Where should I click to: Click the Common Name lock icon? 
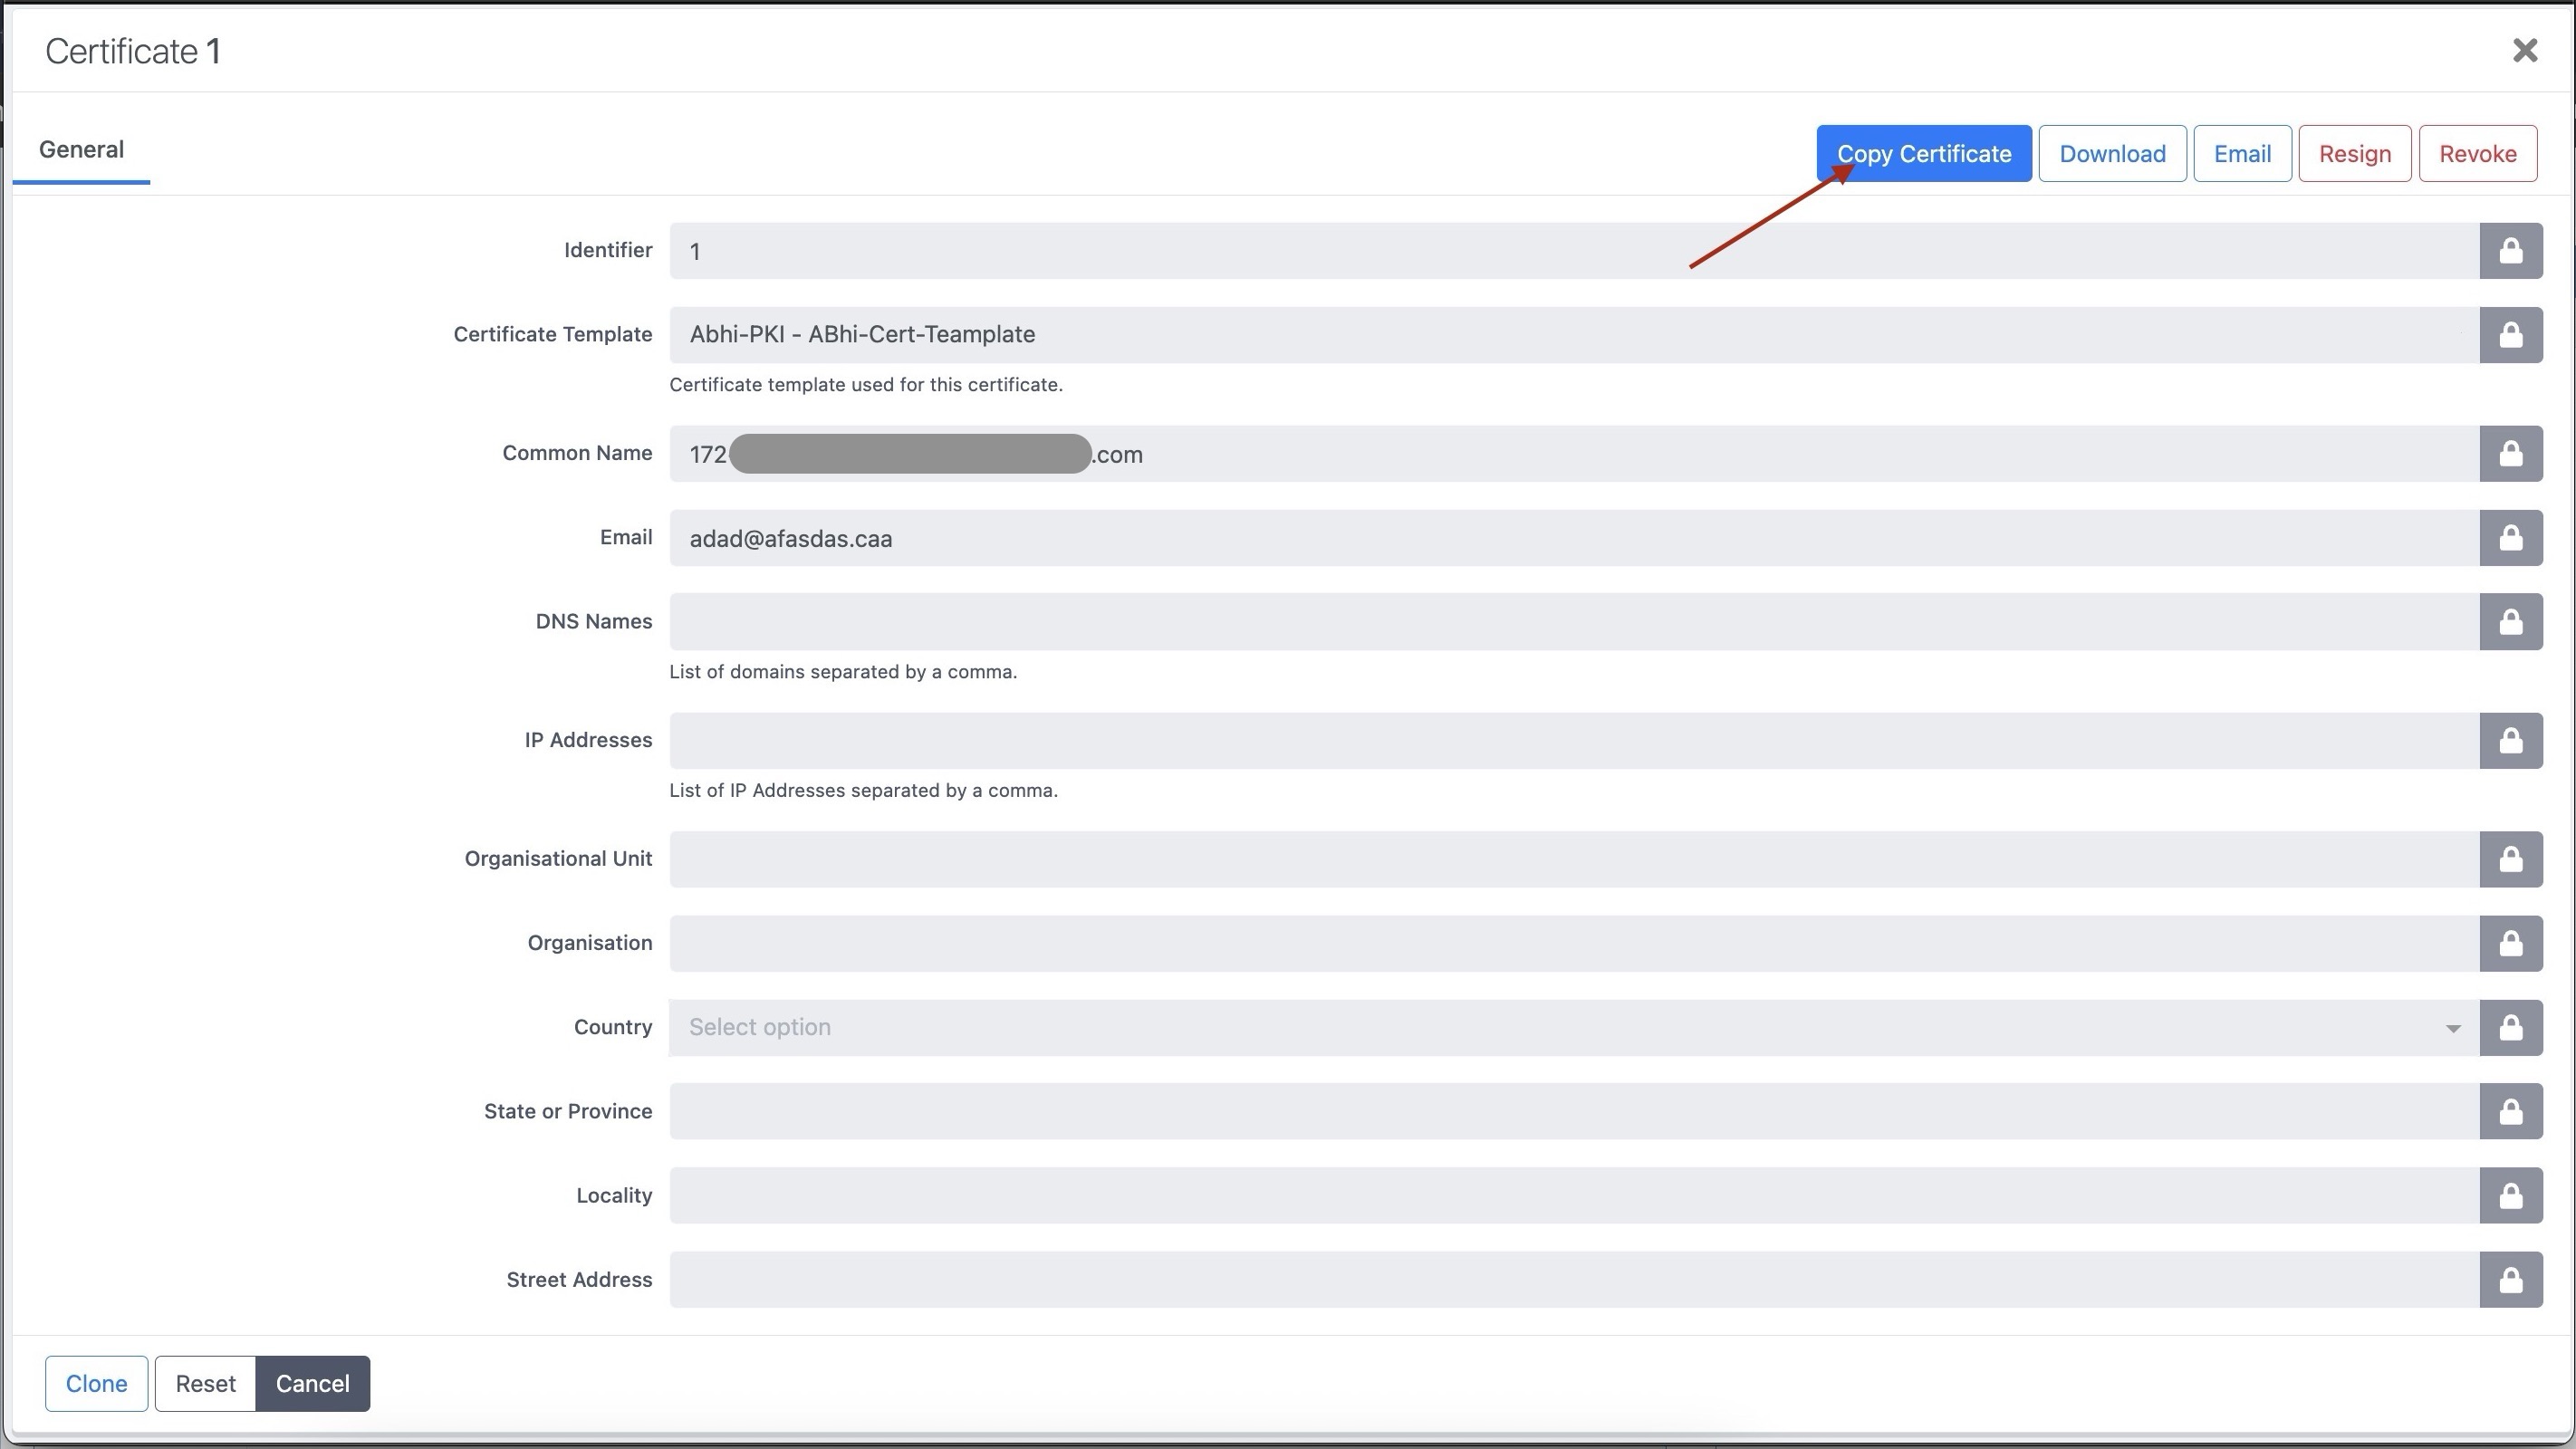click(x=2510, y=454)
